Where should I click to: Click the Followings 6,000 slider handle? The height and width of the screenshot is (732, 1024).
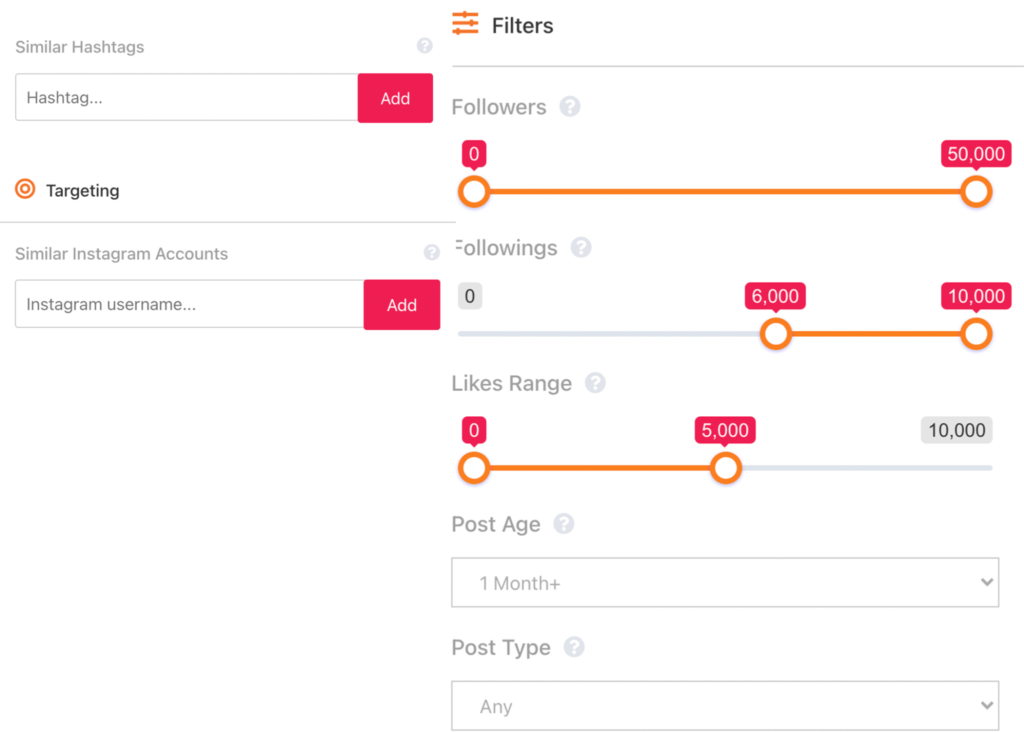(x=775, y=334)
